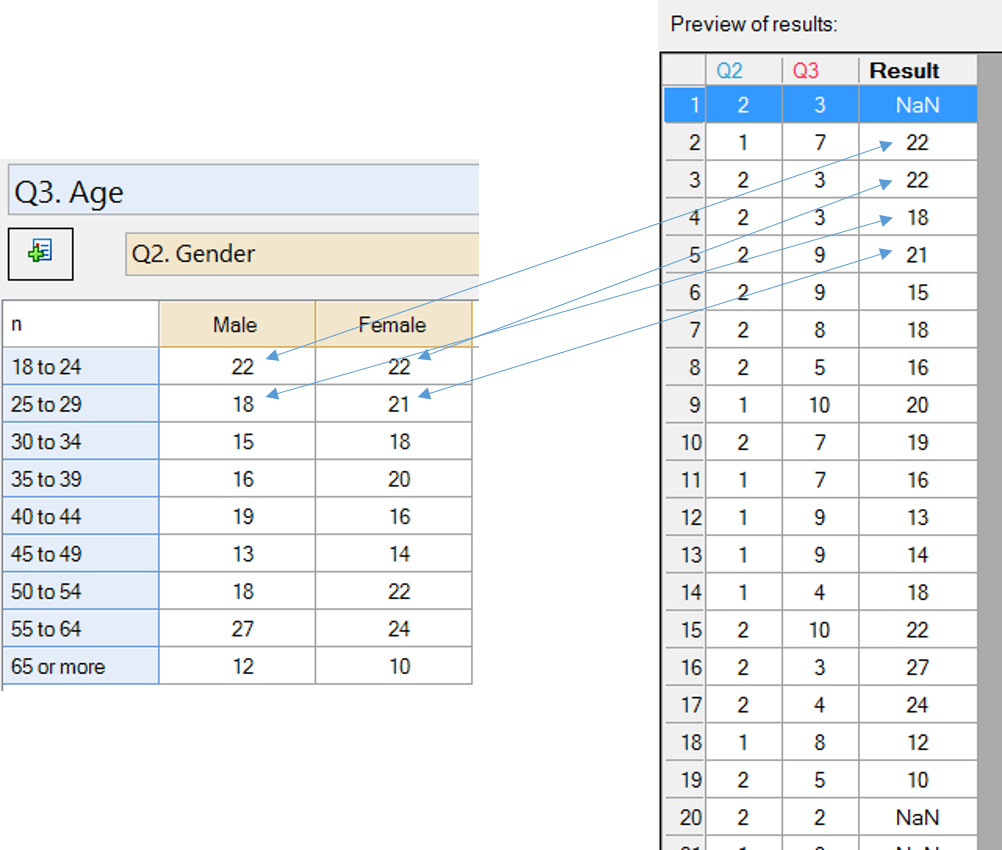Screen dimensions: 1002x850
Task: Select the highlighted row 1 in preview
Action: [819, 104]
